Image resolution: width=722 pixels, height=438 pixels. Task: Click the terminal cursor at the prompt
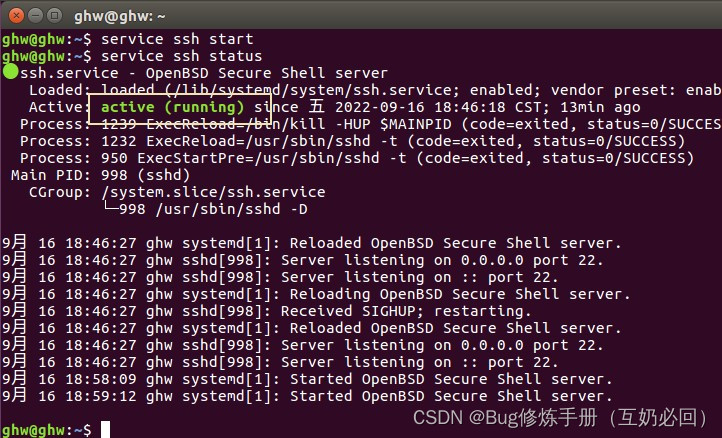pyautogui.click(x=105, y=429)
